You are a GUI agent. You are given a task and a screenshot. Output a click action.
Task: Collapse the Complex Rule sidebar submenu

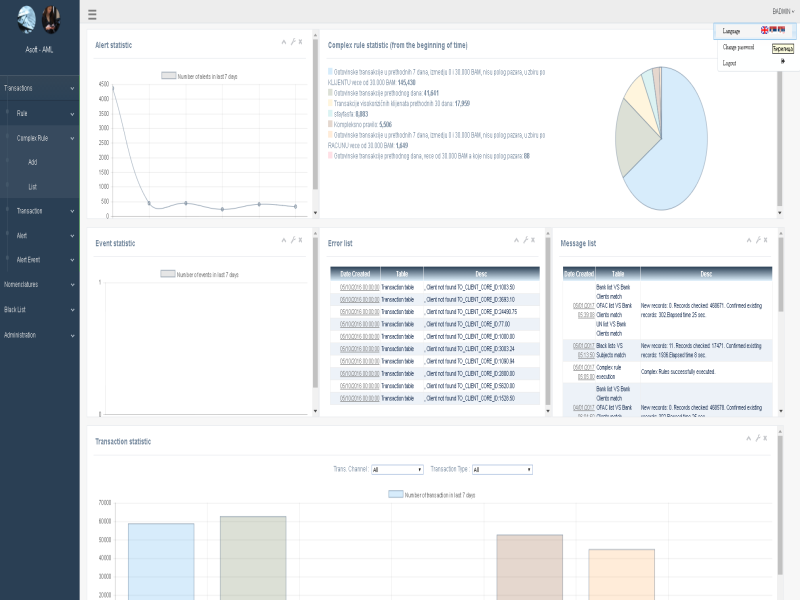point(40,138)
